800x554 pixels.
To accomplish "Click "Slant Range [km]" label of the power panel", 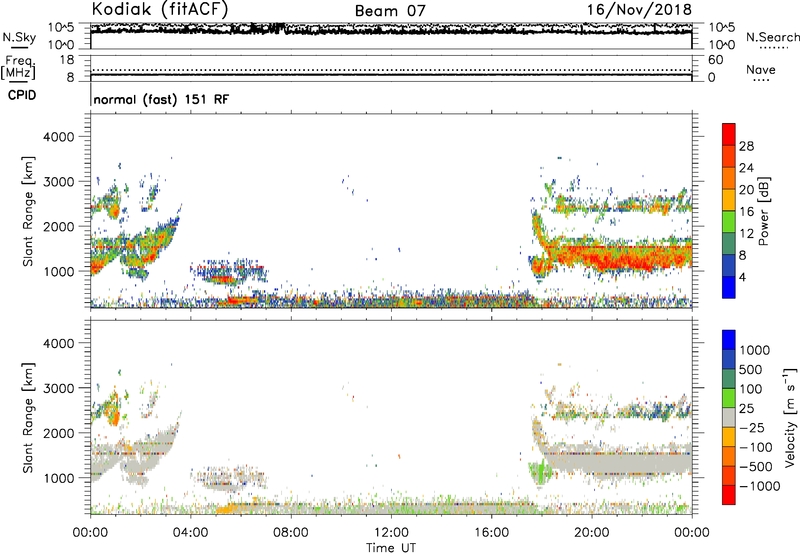I will pyautogui.click(x=28, y=211).
